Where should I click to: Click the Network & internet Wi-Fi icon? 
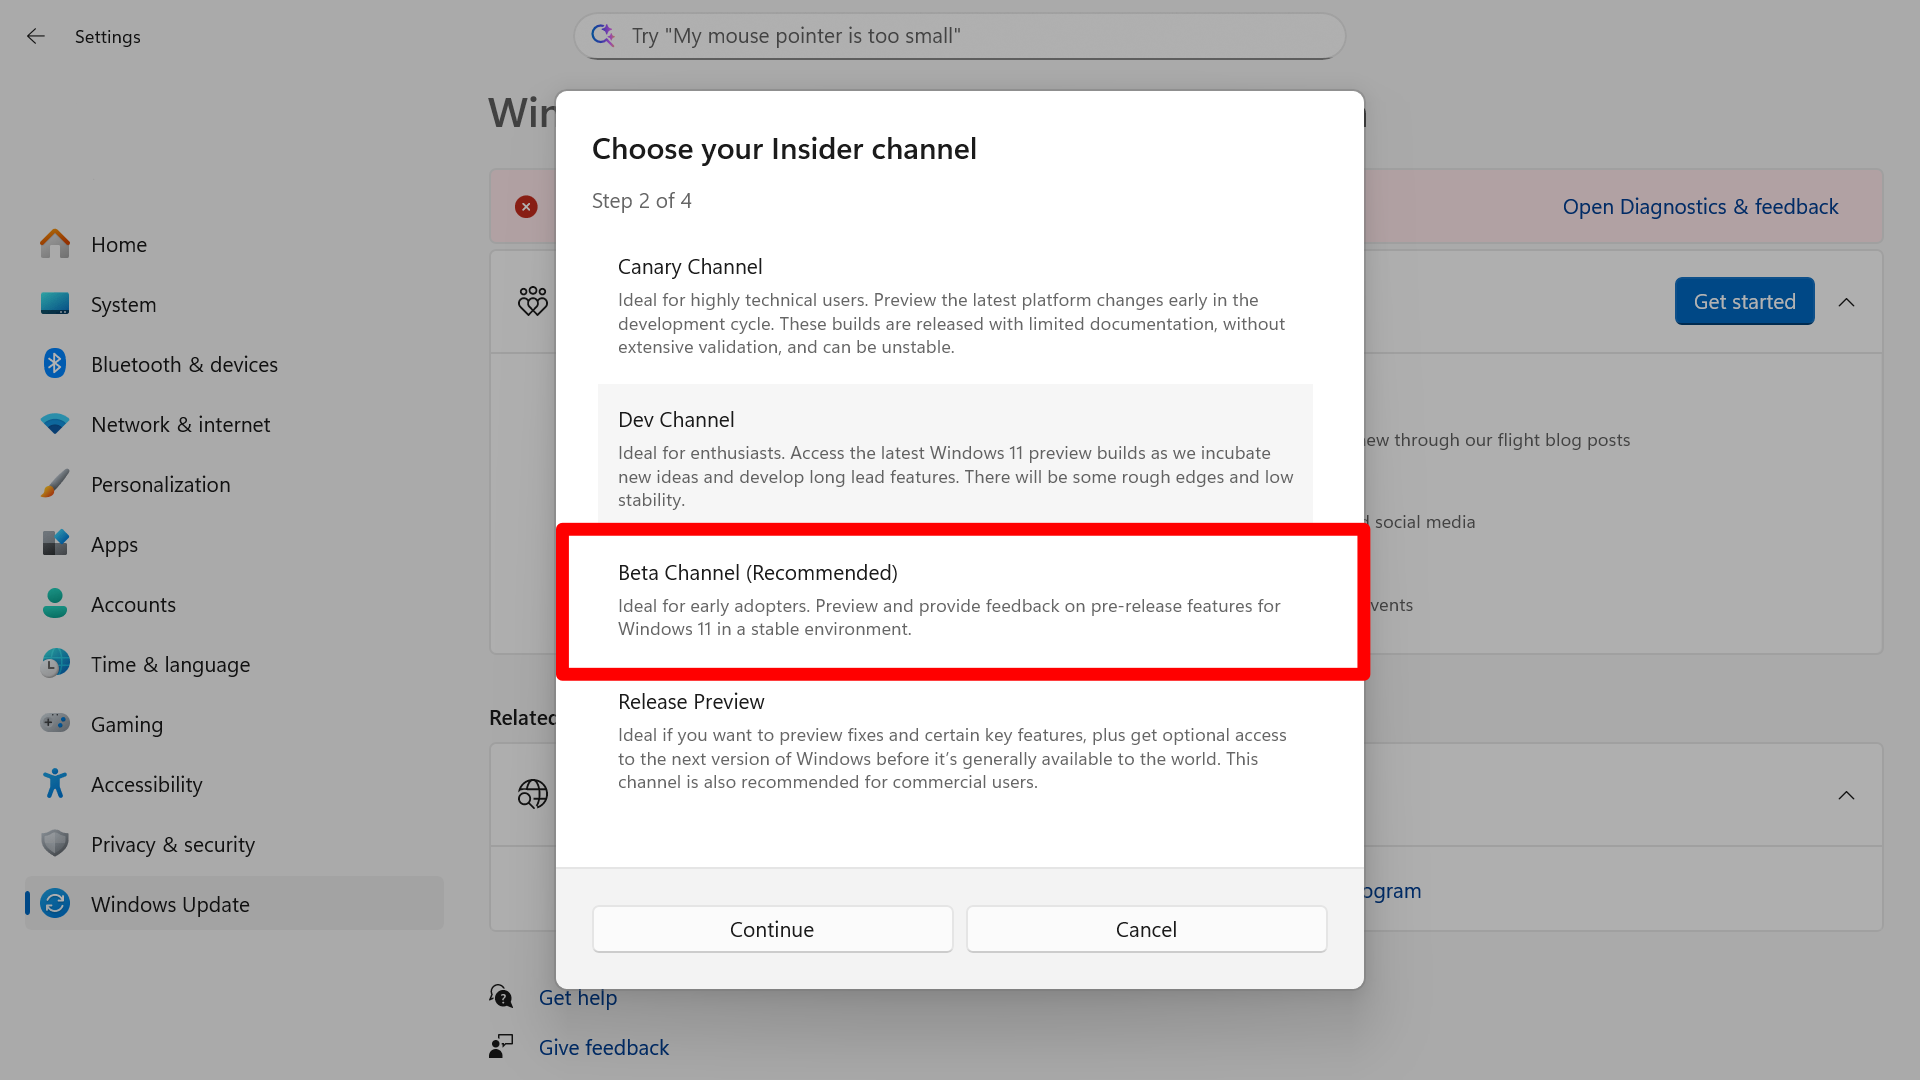(54, 424)
